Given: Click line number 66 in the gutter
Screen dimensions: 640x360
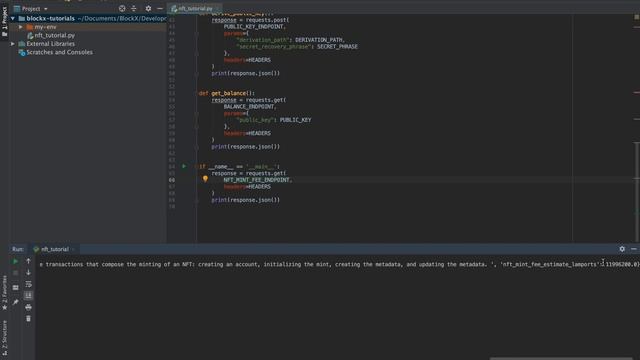Looking at the screenshot, I should [x=172, y=180].
